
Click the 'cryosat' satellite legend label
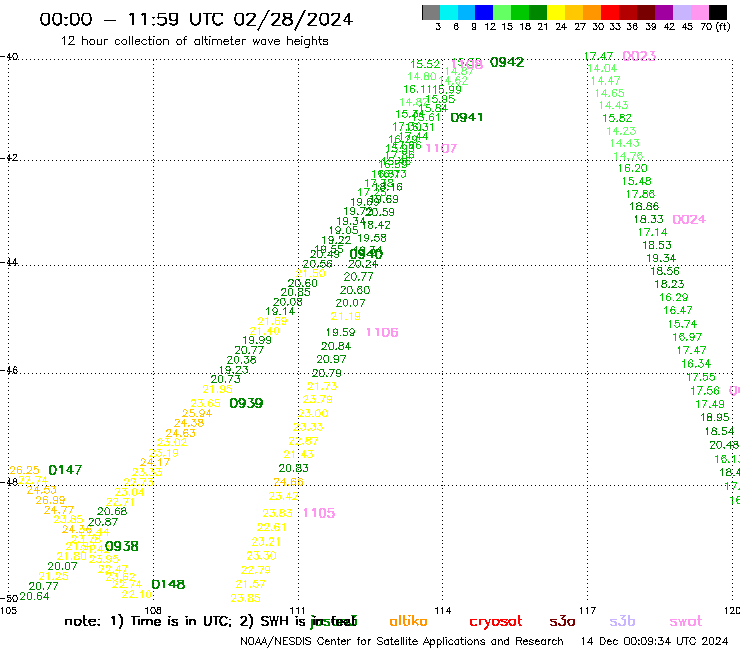pyautogui.click(x=496, y=622)
